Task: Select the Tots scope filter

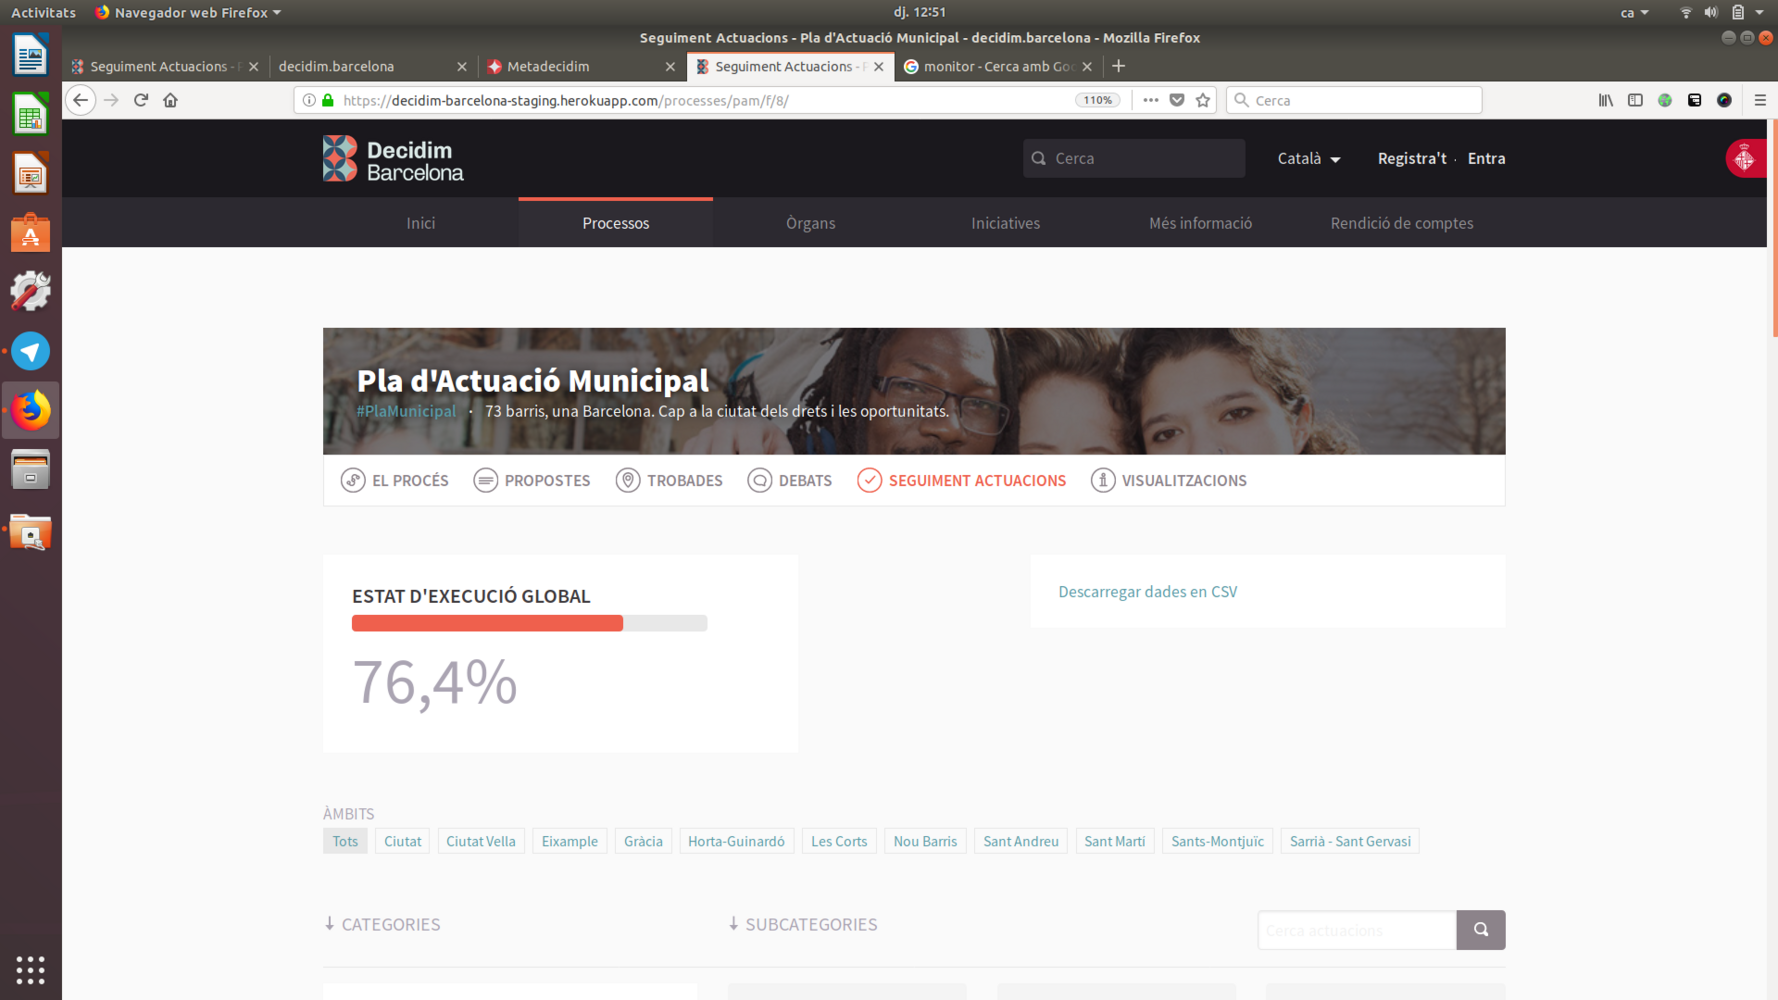Action: pyautogui.click(x=345, y=841)
